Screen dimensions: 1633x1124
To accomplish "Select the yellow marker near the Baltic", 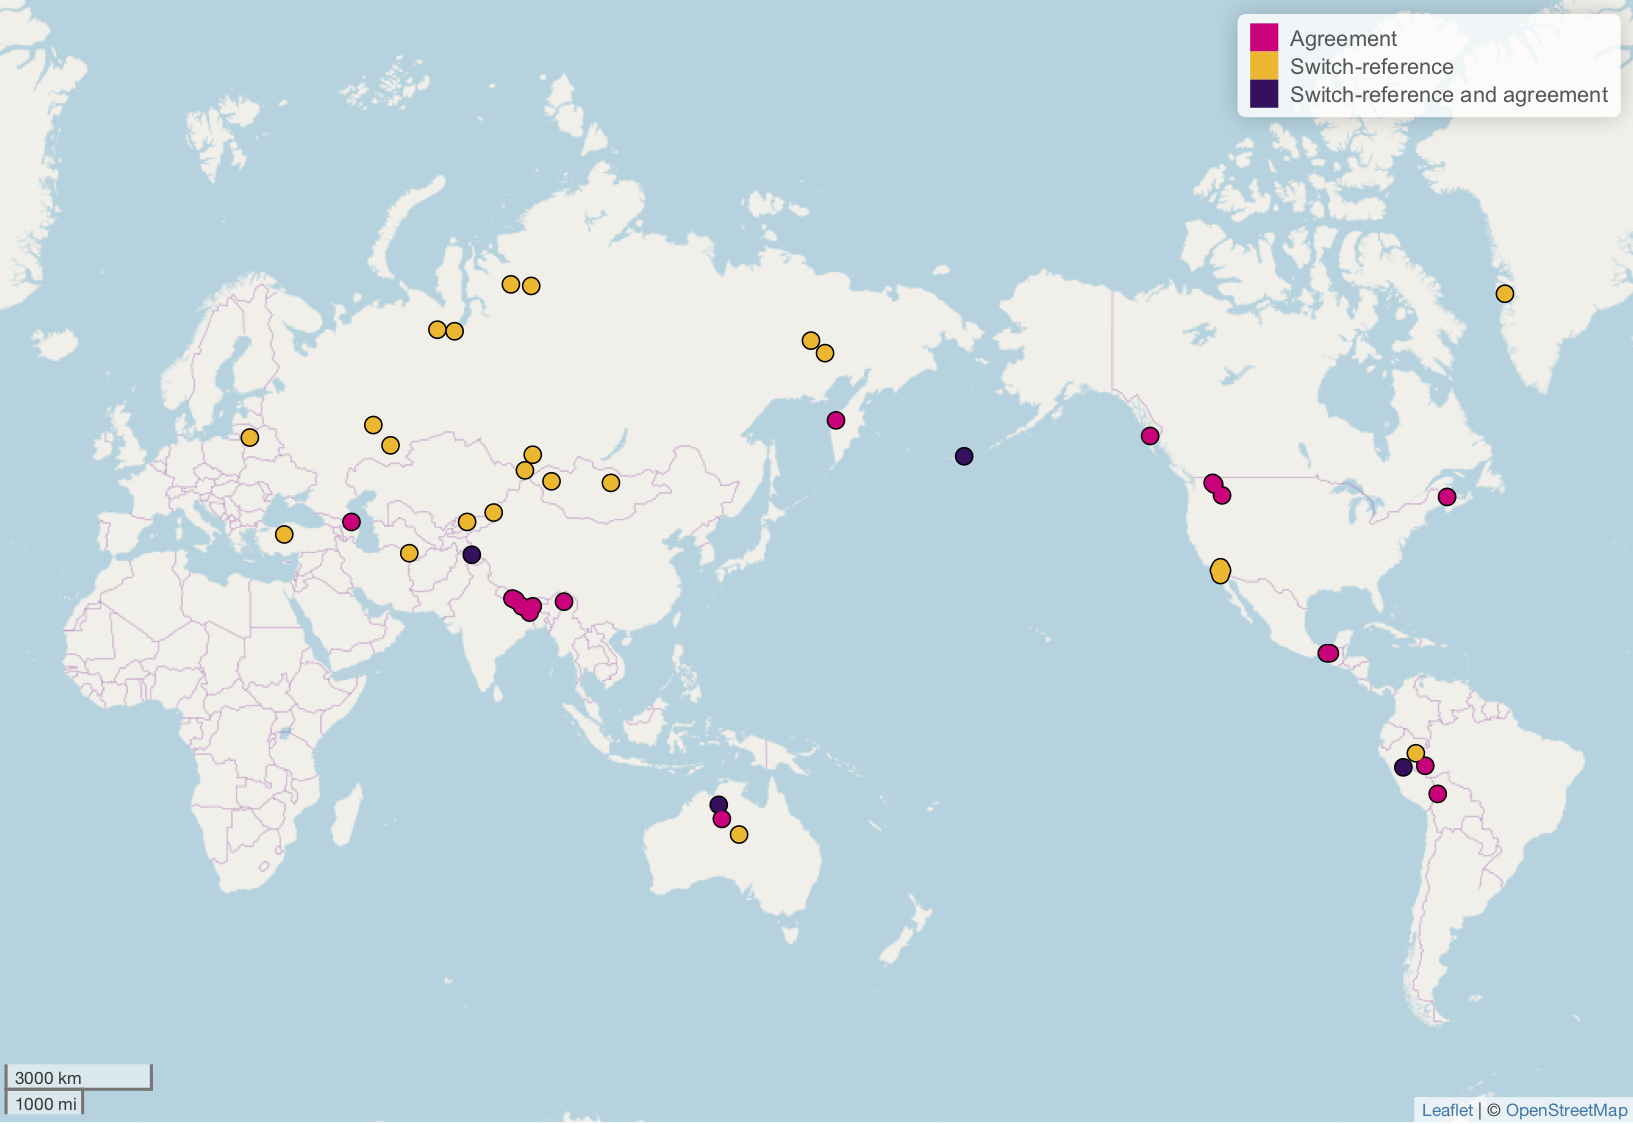I will [250, 438].
